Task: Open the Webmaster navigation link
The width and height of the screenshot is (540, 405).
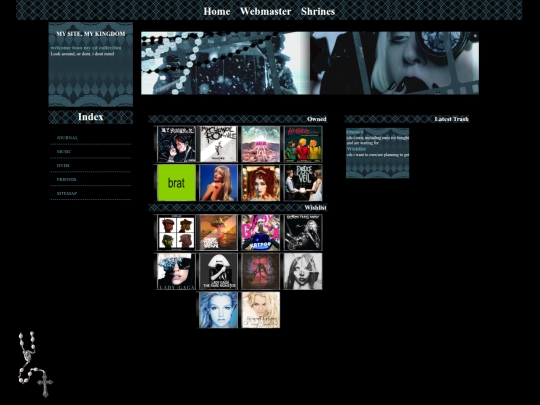Action: pos(266,11)
